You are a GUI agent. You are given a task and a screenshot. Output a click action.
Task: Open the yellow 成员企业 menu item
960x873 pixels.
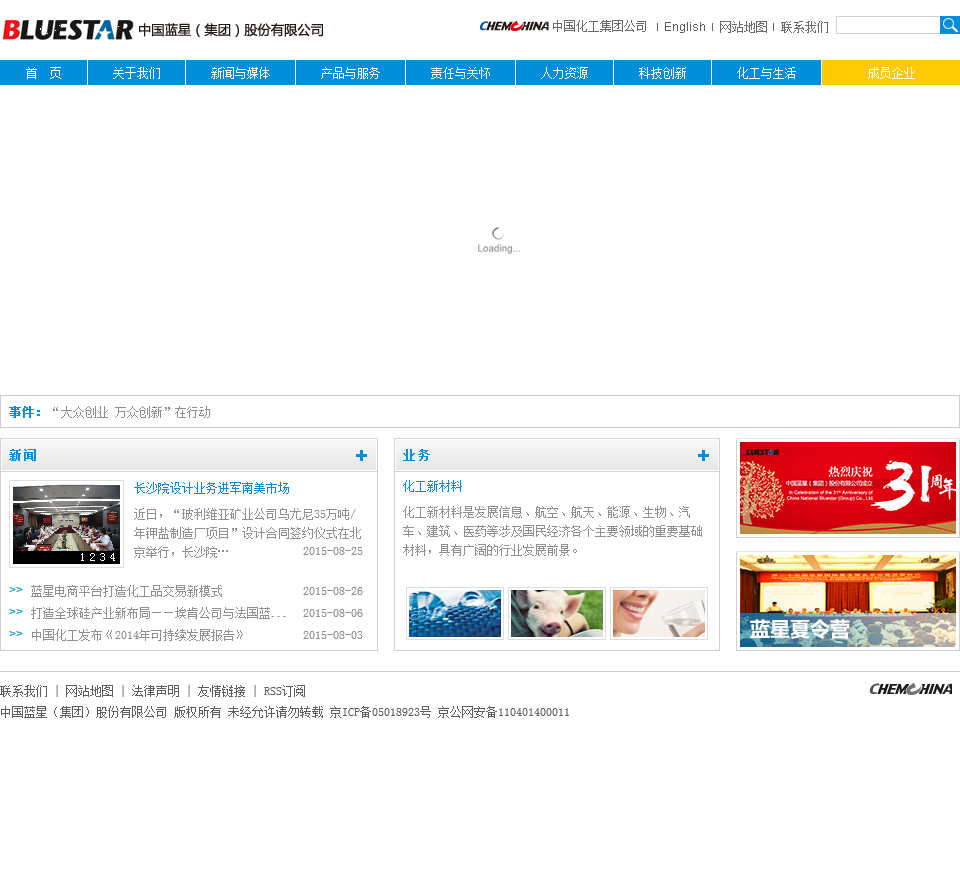891,73
